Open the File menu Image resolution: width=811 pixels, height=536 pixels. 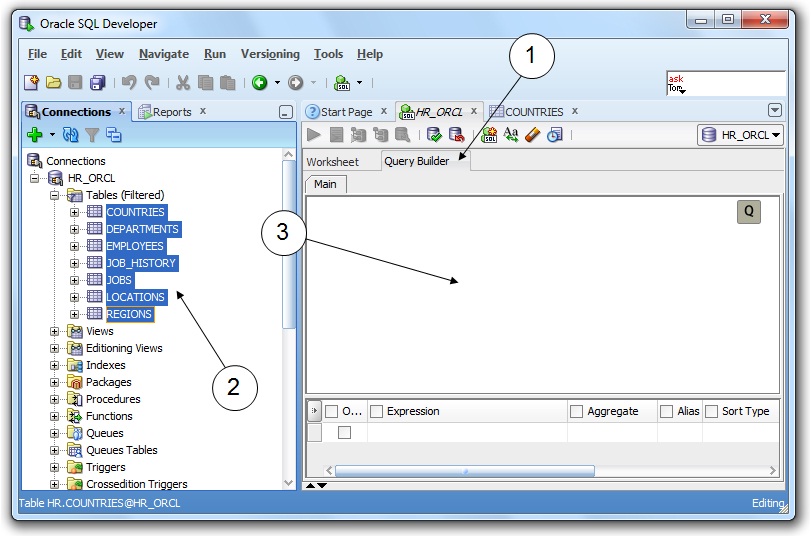(x=37, y=54)
